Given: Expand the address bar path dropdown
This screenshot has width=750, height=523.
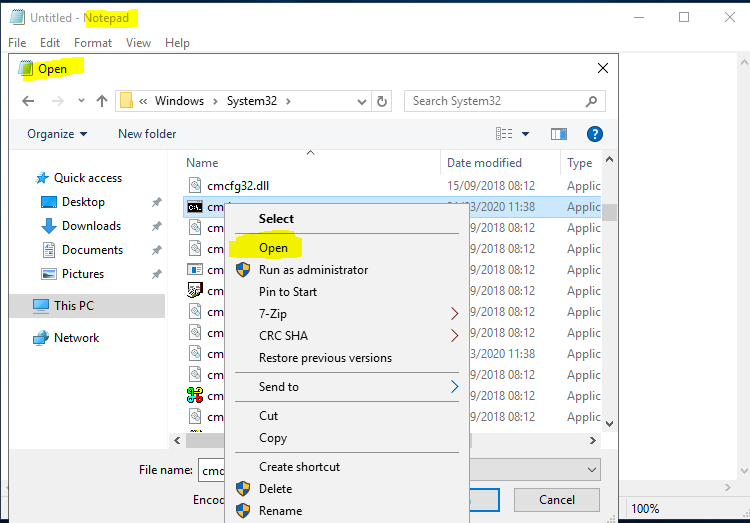Looking at the screenshot, I should (362, 101).
